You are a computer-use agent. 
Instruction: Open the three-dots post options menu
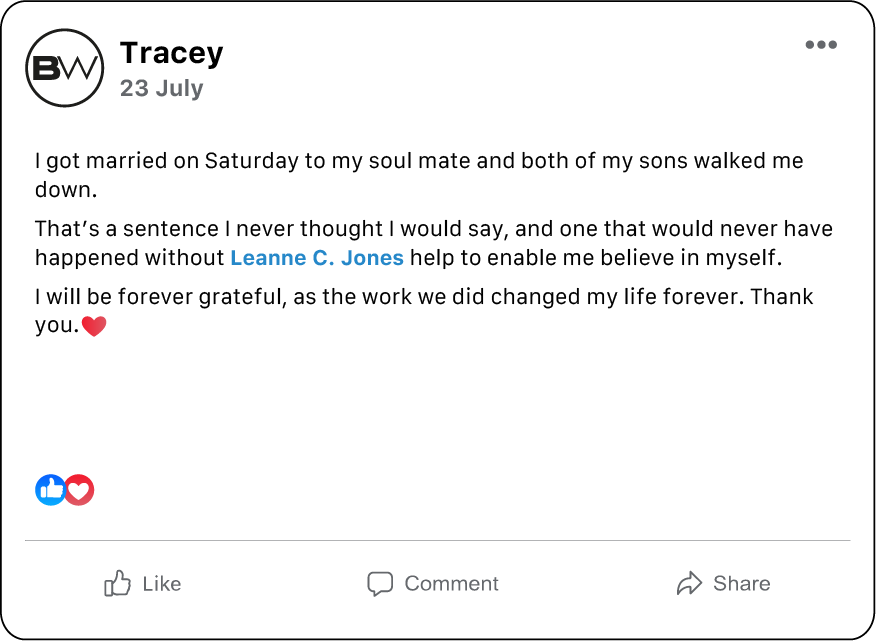[821, 45]
